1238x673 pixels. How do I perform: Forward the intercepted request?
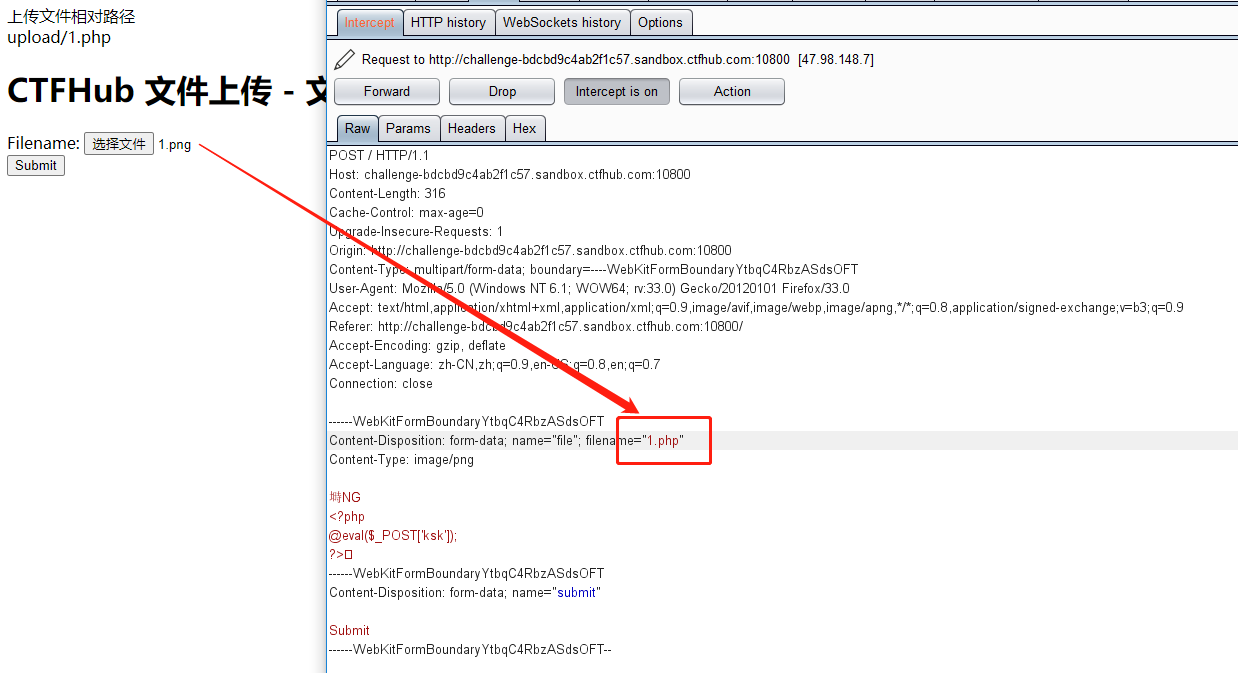tap(387, 91)
